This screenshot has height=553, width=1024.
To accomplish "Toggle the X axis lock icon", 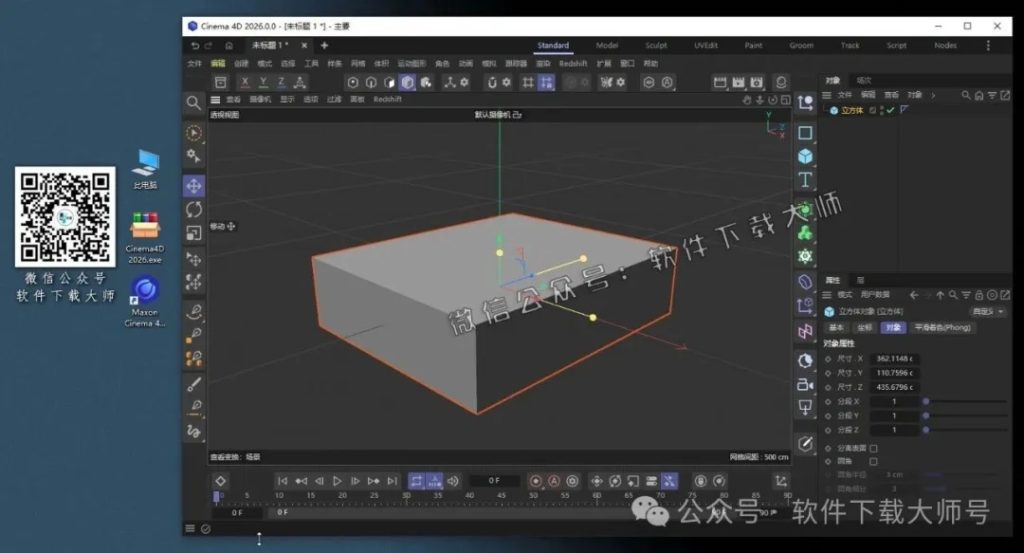I will (x=245, y=82).
